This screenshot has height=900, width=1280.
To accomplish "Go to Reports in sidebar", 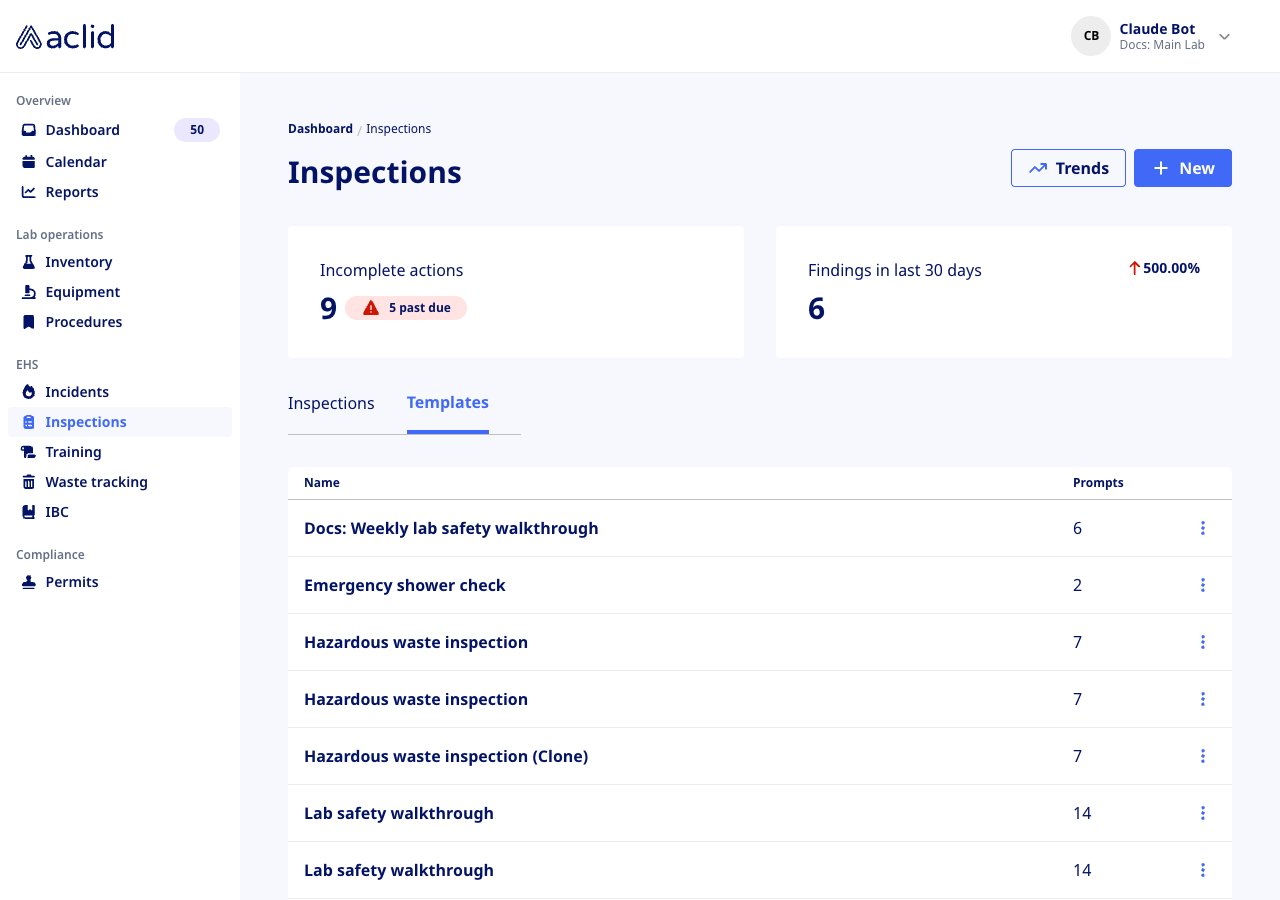I will click(x=119, y=192).
